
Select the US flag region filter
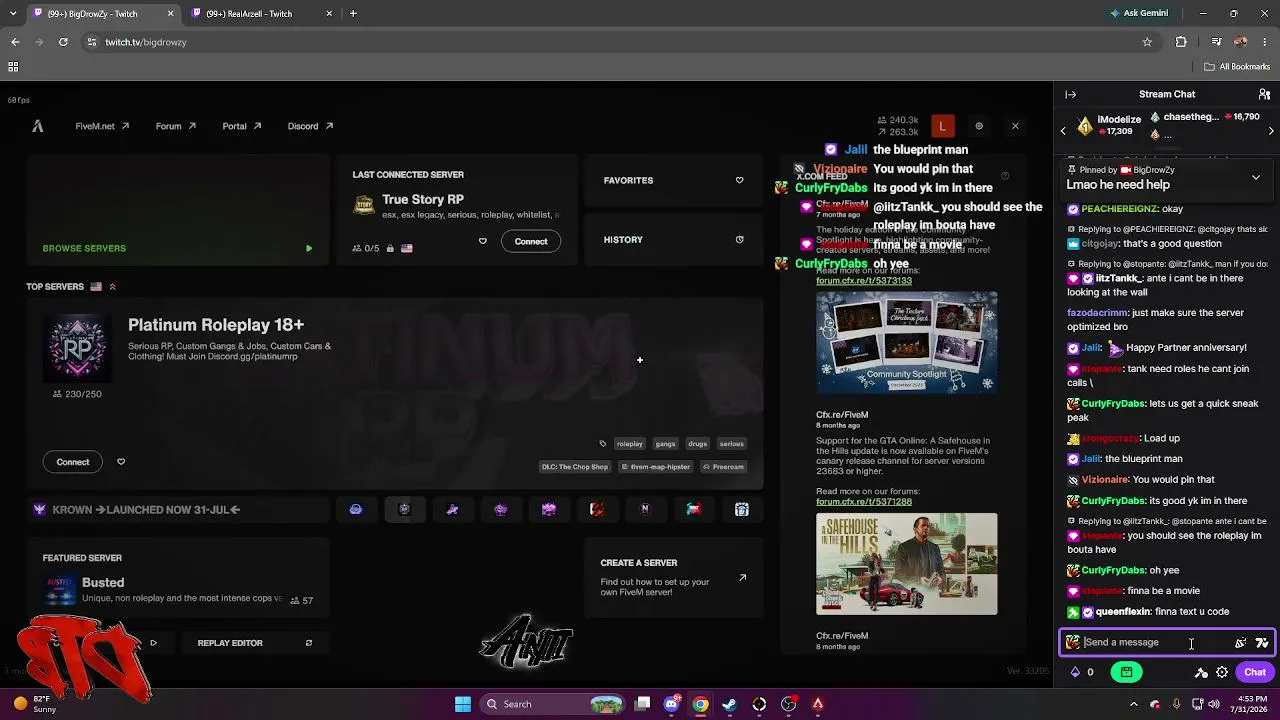pyautogui.click(x=96, y=287)
